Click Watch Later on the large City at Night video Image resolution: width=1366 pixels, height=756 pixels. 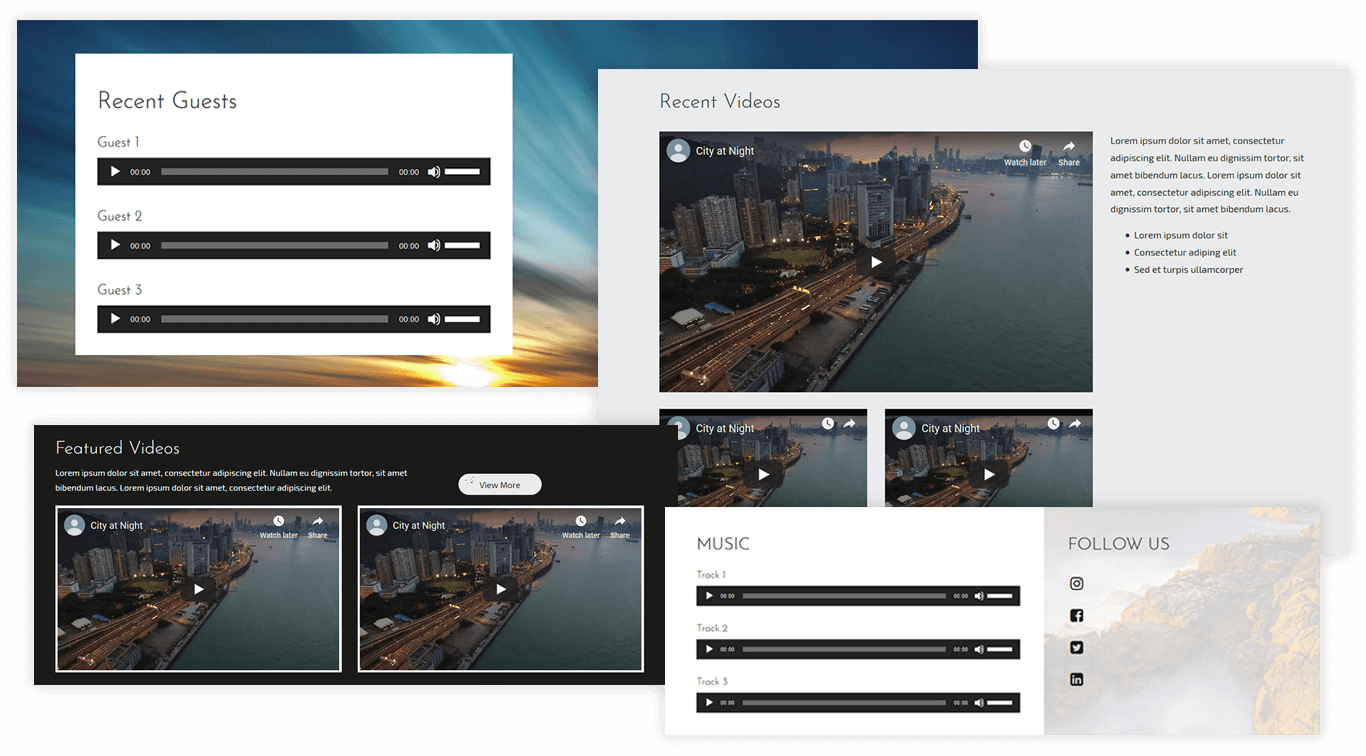pyautogui.click(x=1025, y=145)
